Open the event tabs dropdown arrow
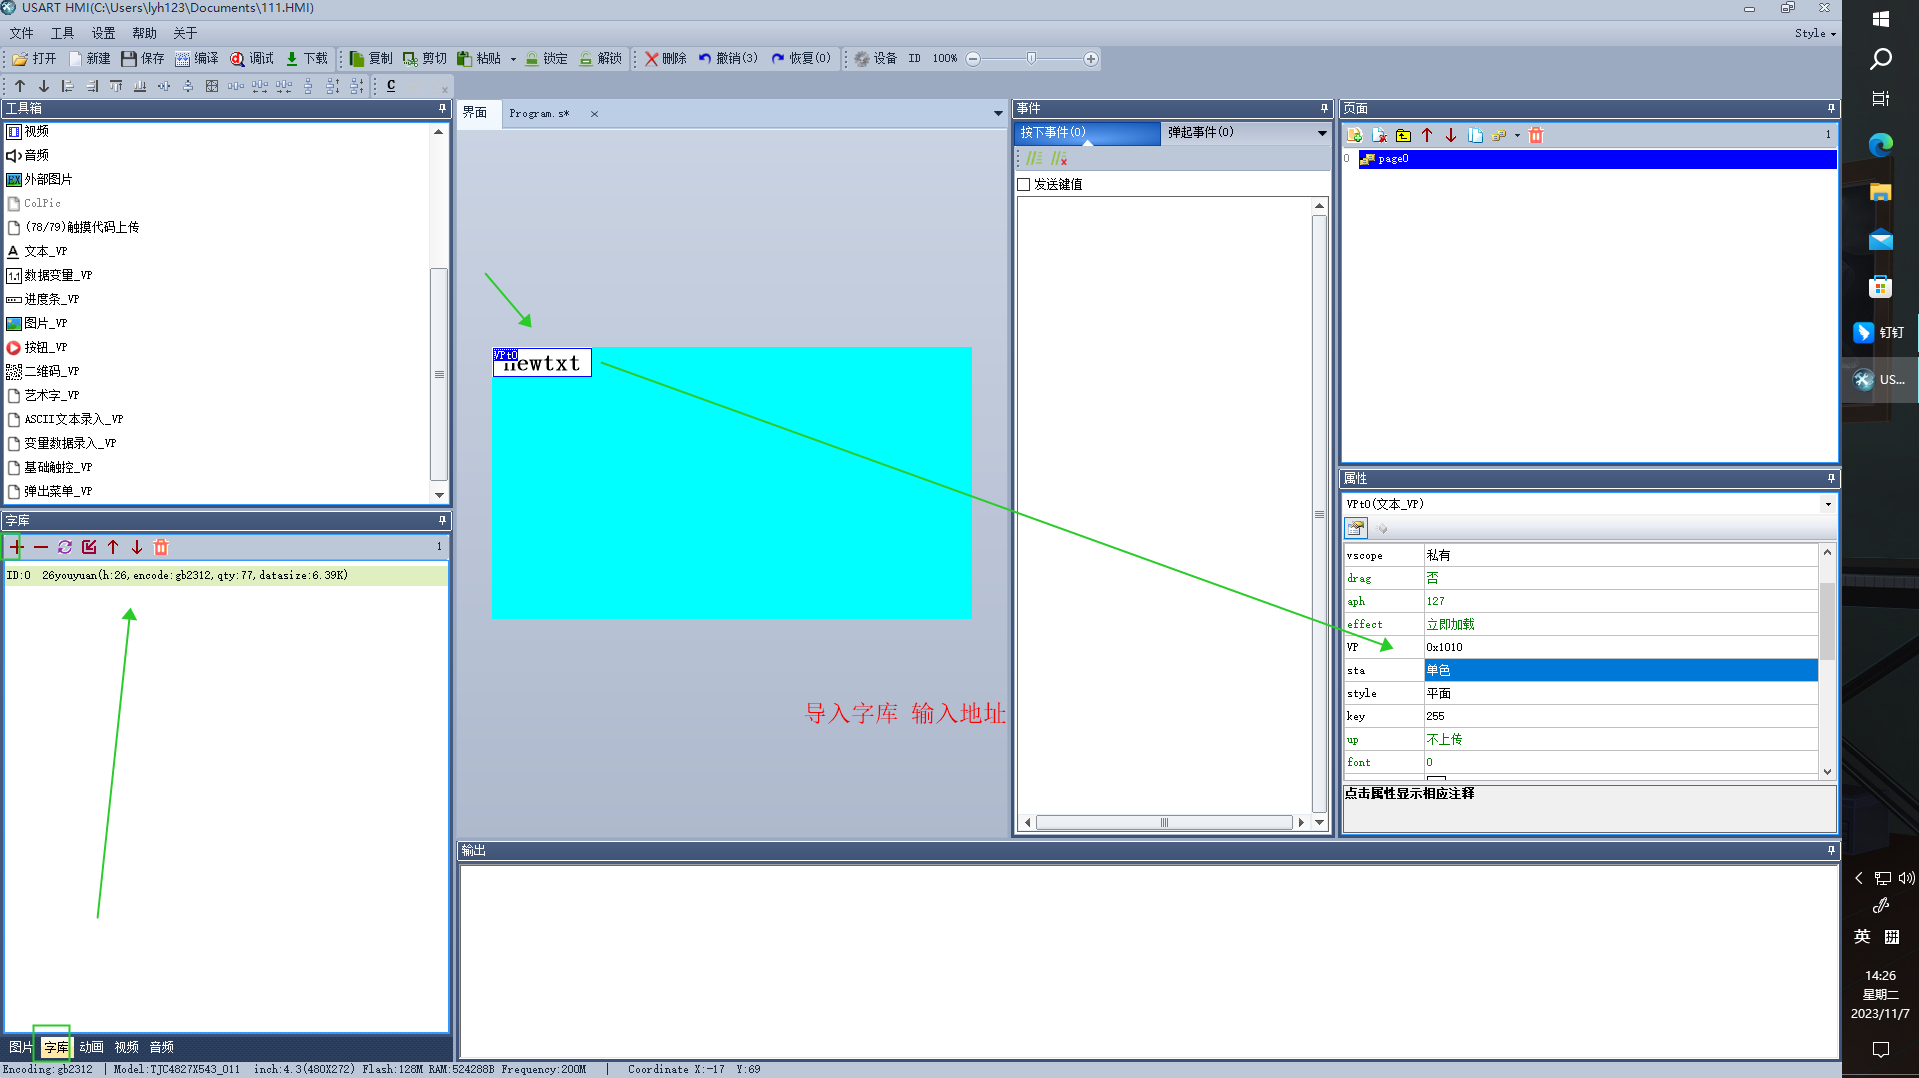Screen dimensions: 1919x1078 (1321, 133)
